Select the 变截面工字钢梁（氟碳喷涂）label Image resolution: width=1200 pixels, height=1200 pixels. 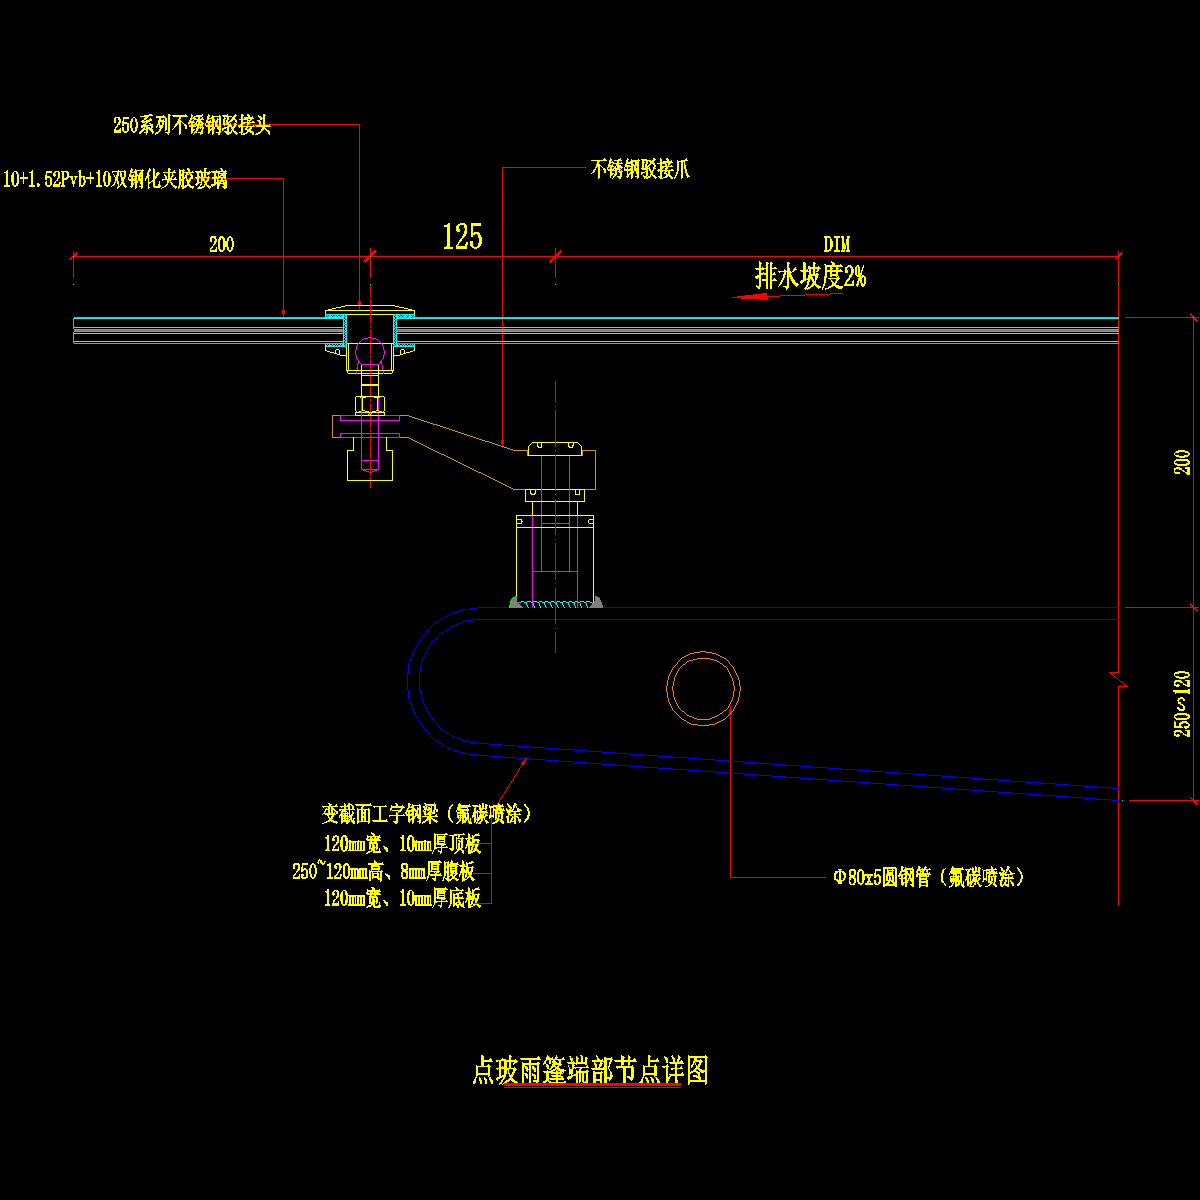pos(427,814)
